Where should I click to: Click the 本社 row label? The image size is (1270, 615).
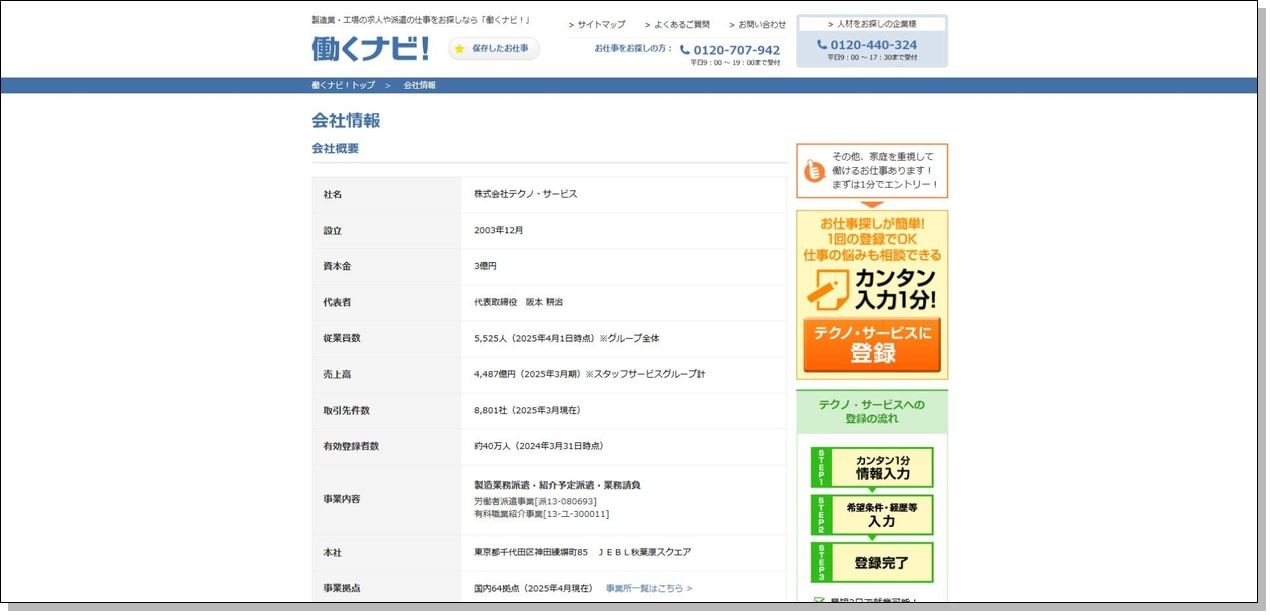coord(333,552)
